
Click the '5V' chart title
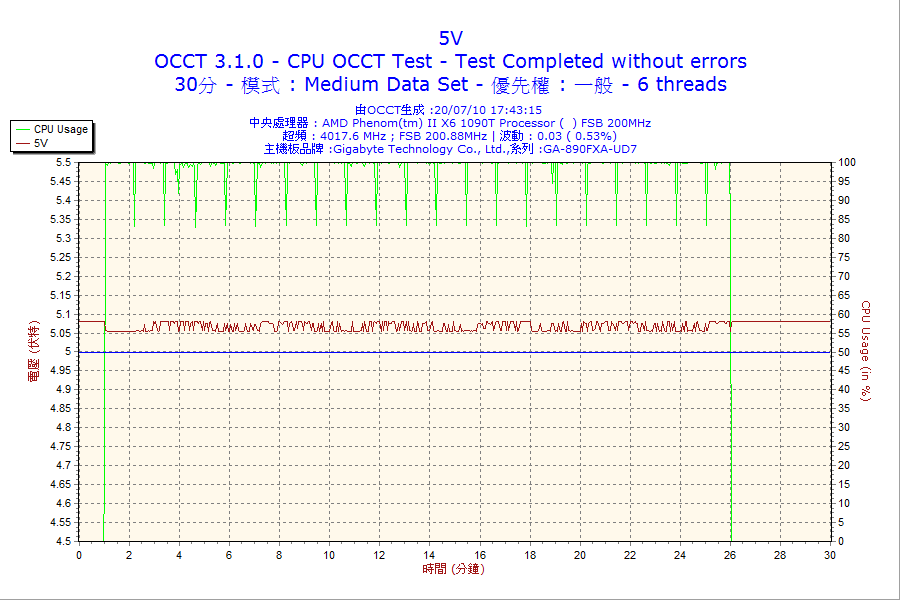pyautogui.click(x=451, y=38)
